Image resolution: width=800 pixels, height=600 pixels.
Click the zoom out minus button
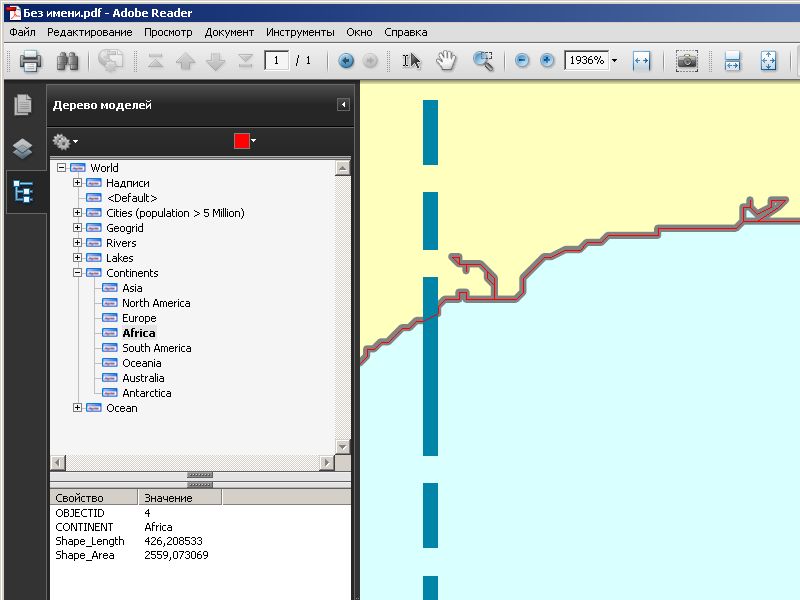coord(522,61)
